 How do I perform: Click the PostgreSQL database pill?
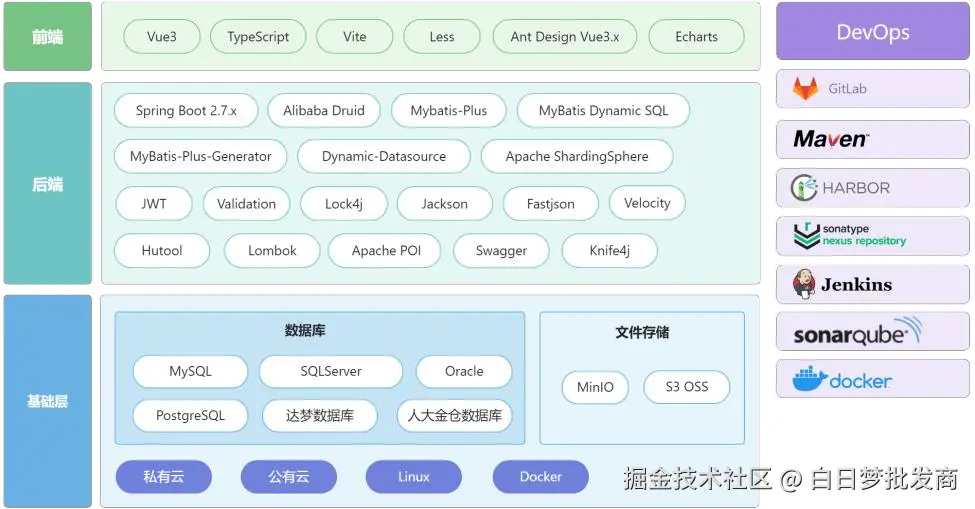[190, 415]
